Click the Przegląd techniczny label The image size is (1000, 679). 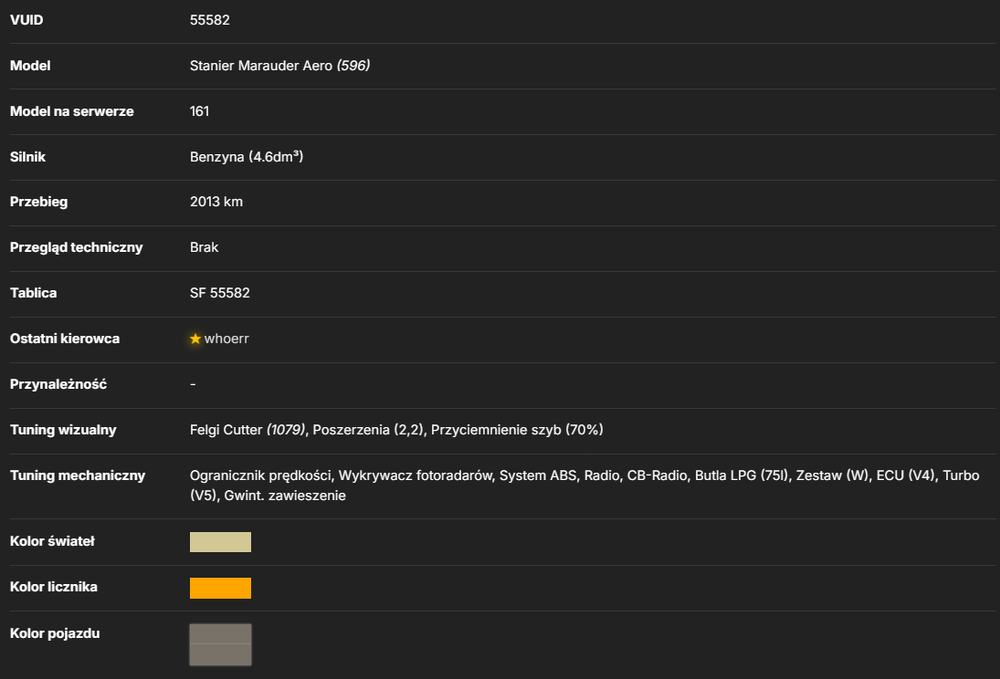coord(77,247)
